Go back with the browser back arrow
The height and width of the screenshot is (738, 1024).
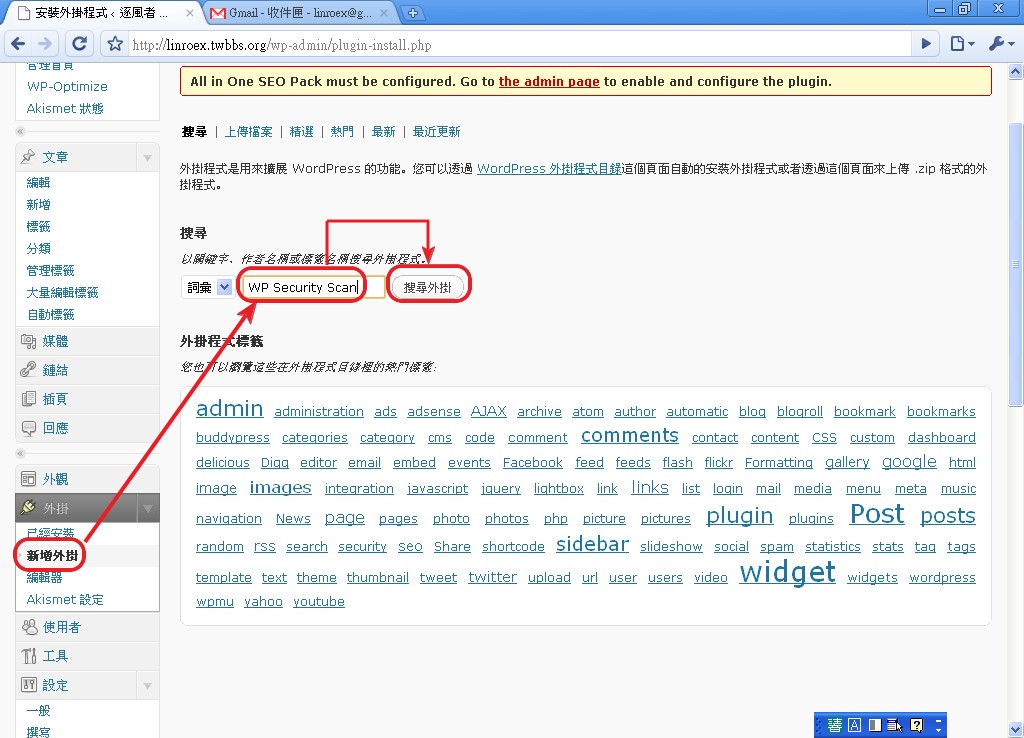[x=18, y=44]
